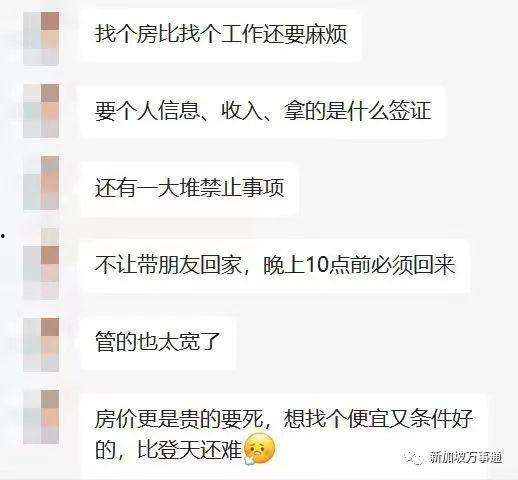Image resolution: width=518 pixels, height=480 pixels.
Task: Click avatar beside '还有一大堆禁止事项' message
Action: click(x=41, y=183)
